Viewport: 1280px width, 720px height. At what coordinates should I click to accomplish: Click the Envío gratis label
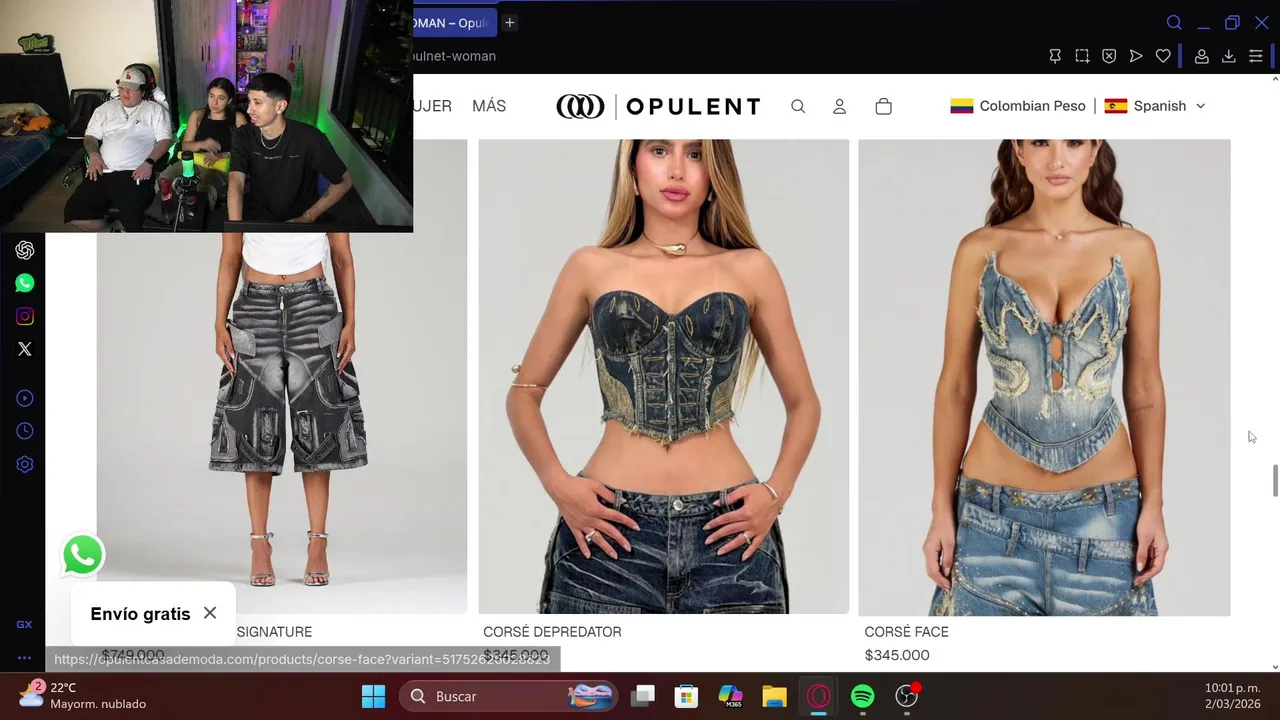[140, 614]
